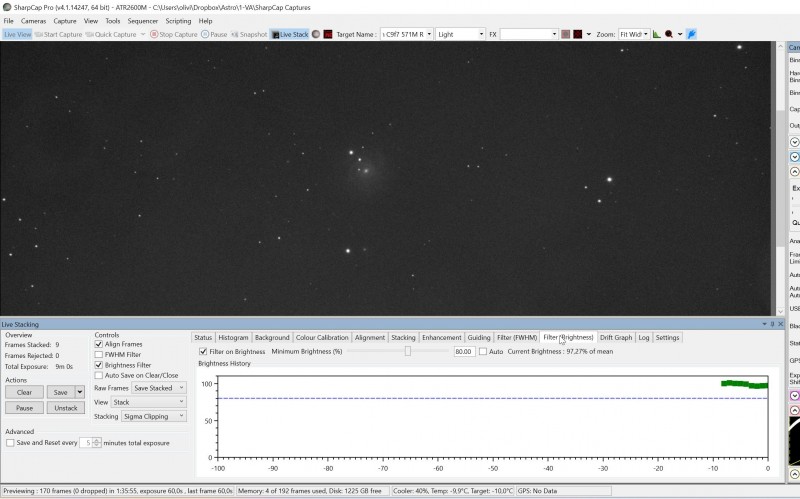
Task: Click the red magnifier toolbar icon
Action: (x=668, y=34)
